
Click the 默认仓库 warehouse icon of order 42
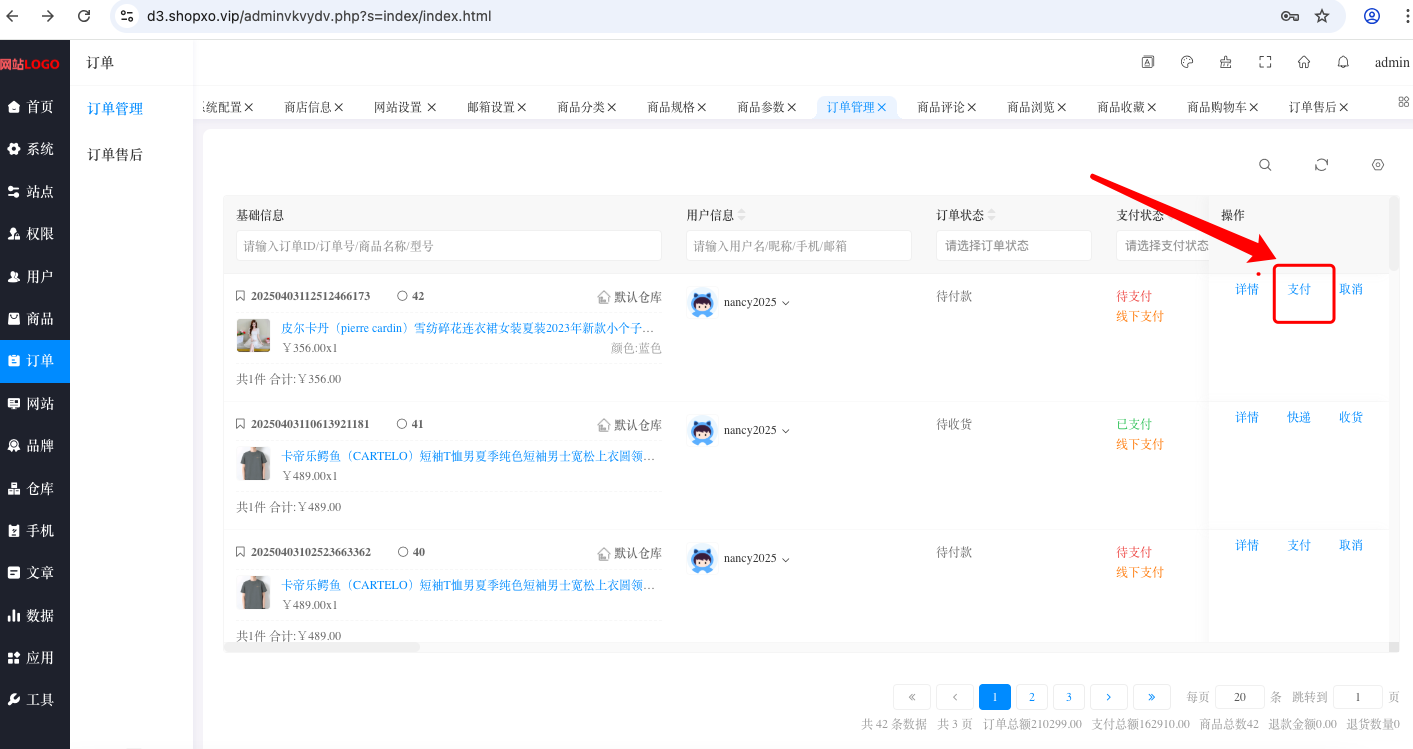point(604,296)
